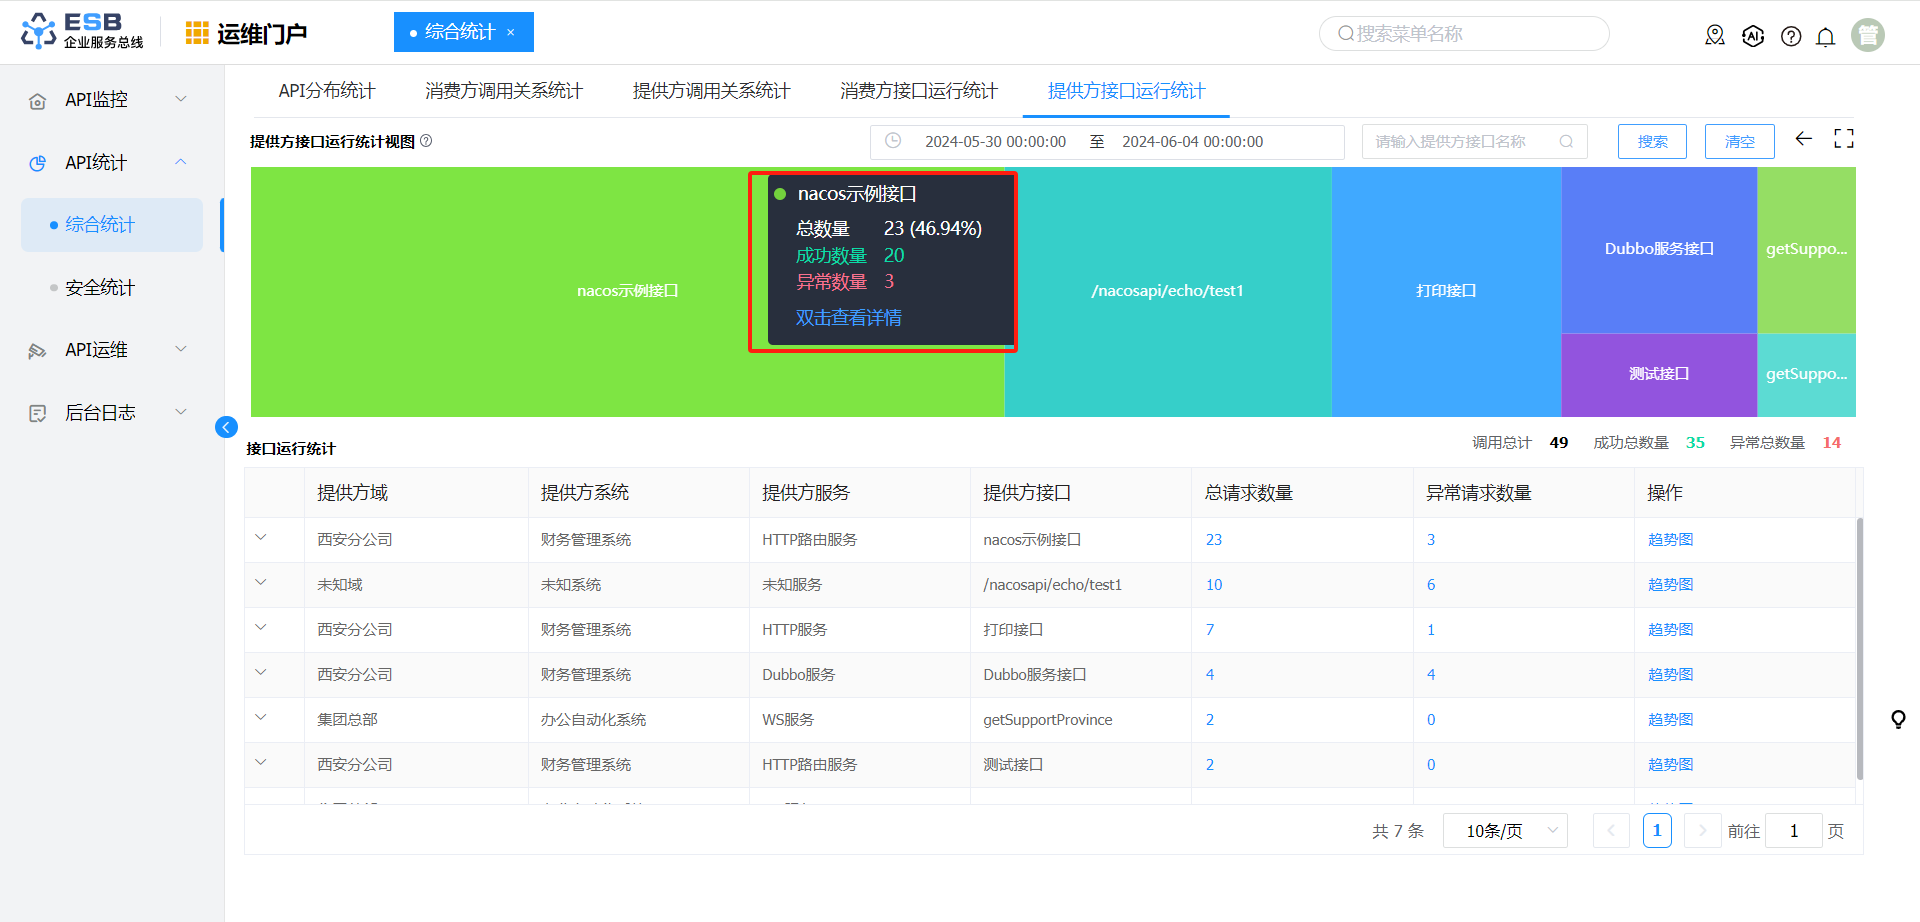1920x922 pixels.
Task: Click the fullscreen icon above treemap
Action: [x=1843, y=139]
